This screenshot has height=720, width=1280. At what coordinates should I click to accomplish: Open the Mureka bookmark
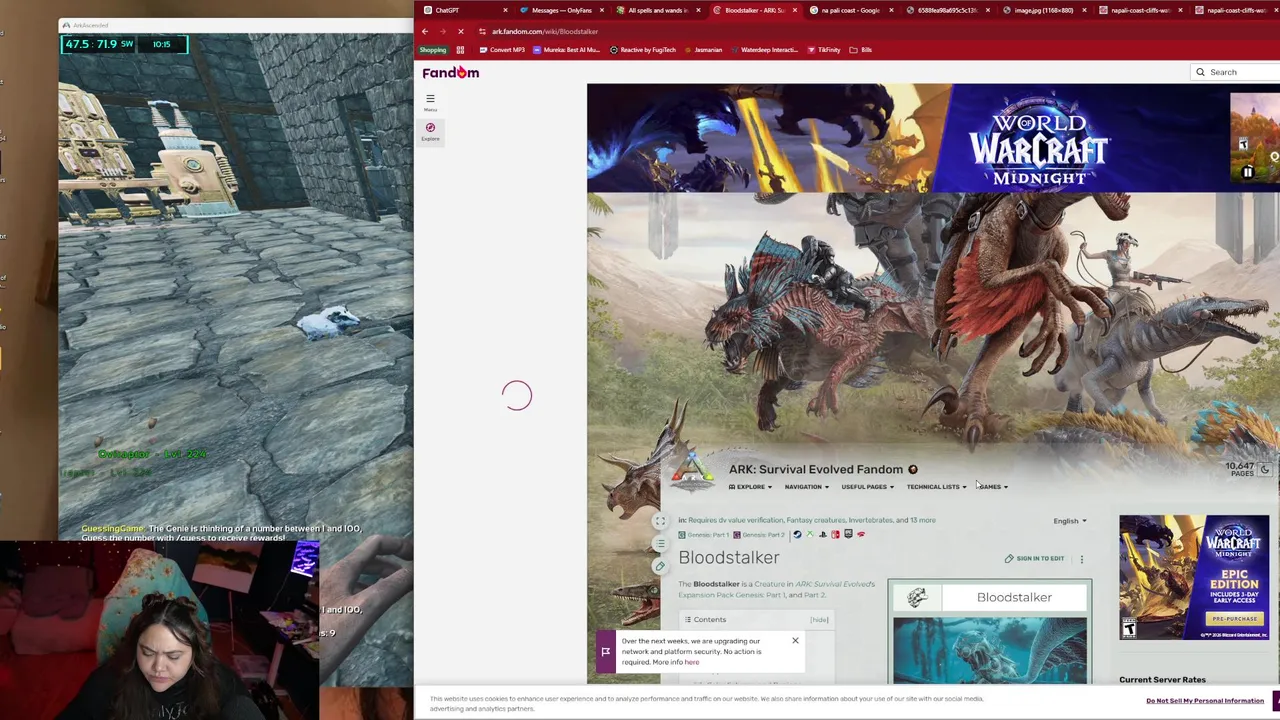[566, 50]
